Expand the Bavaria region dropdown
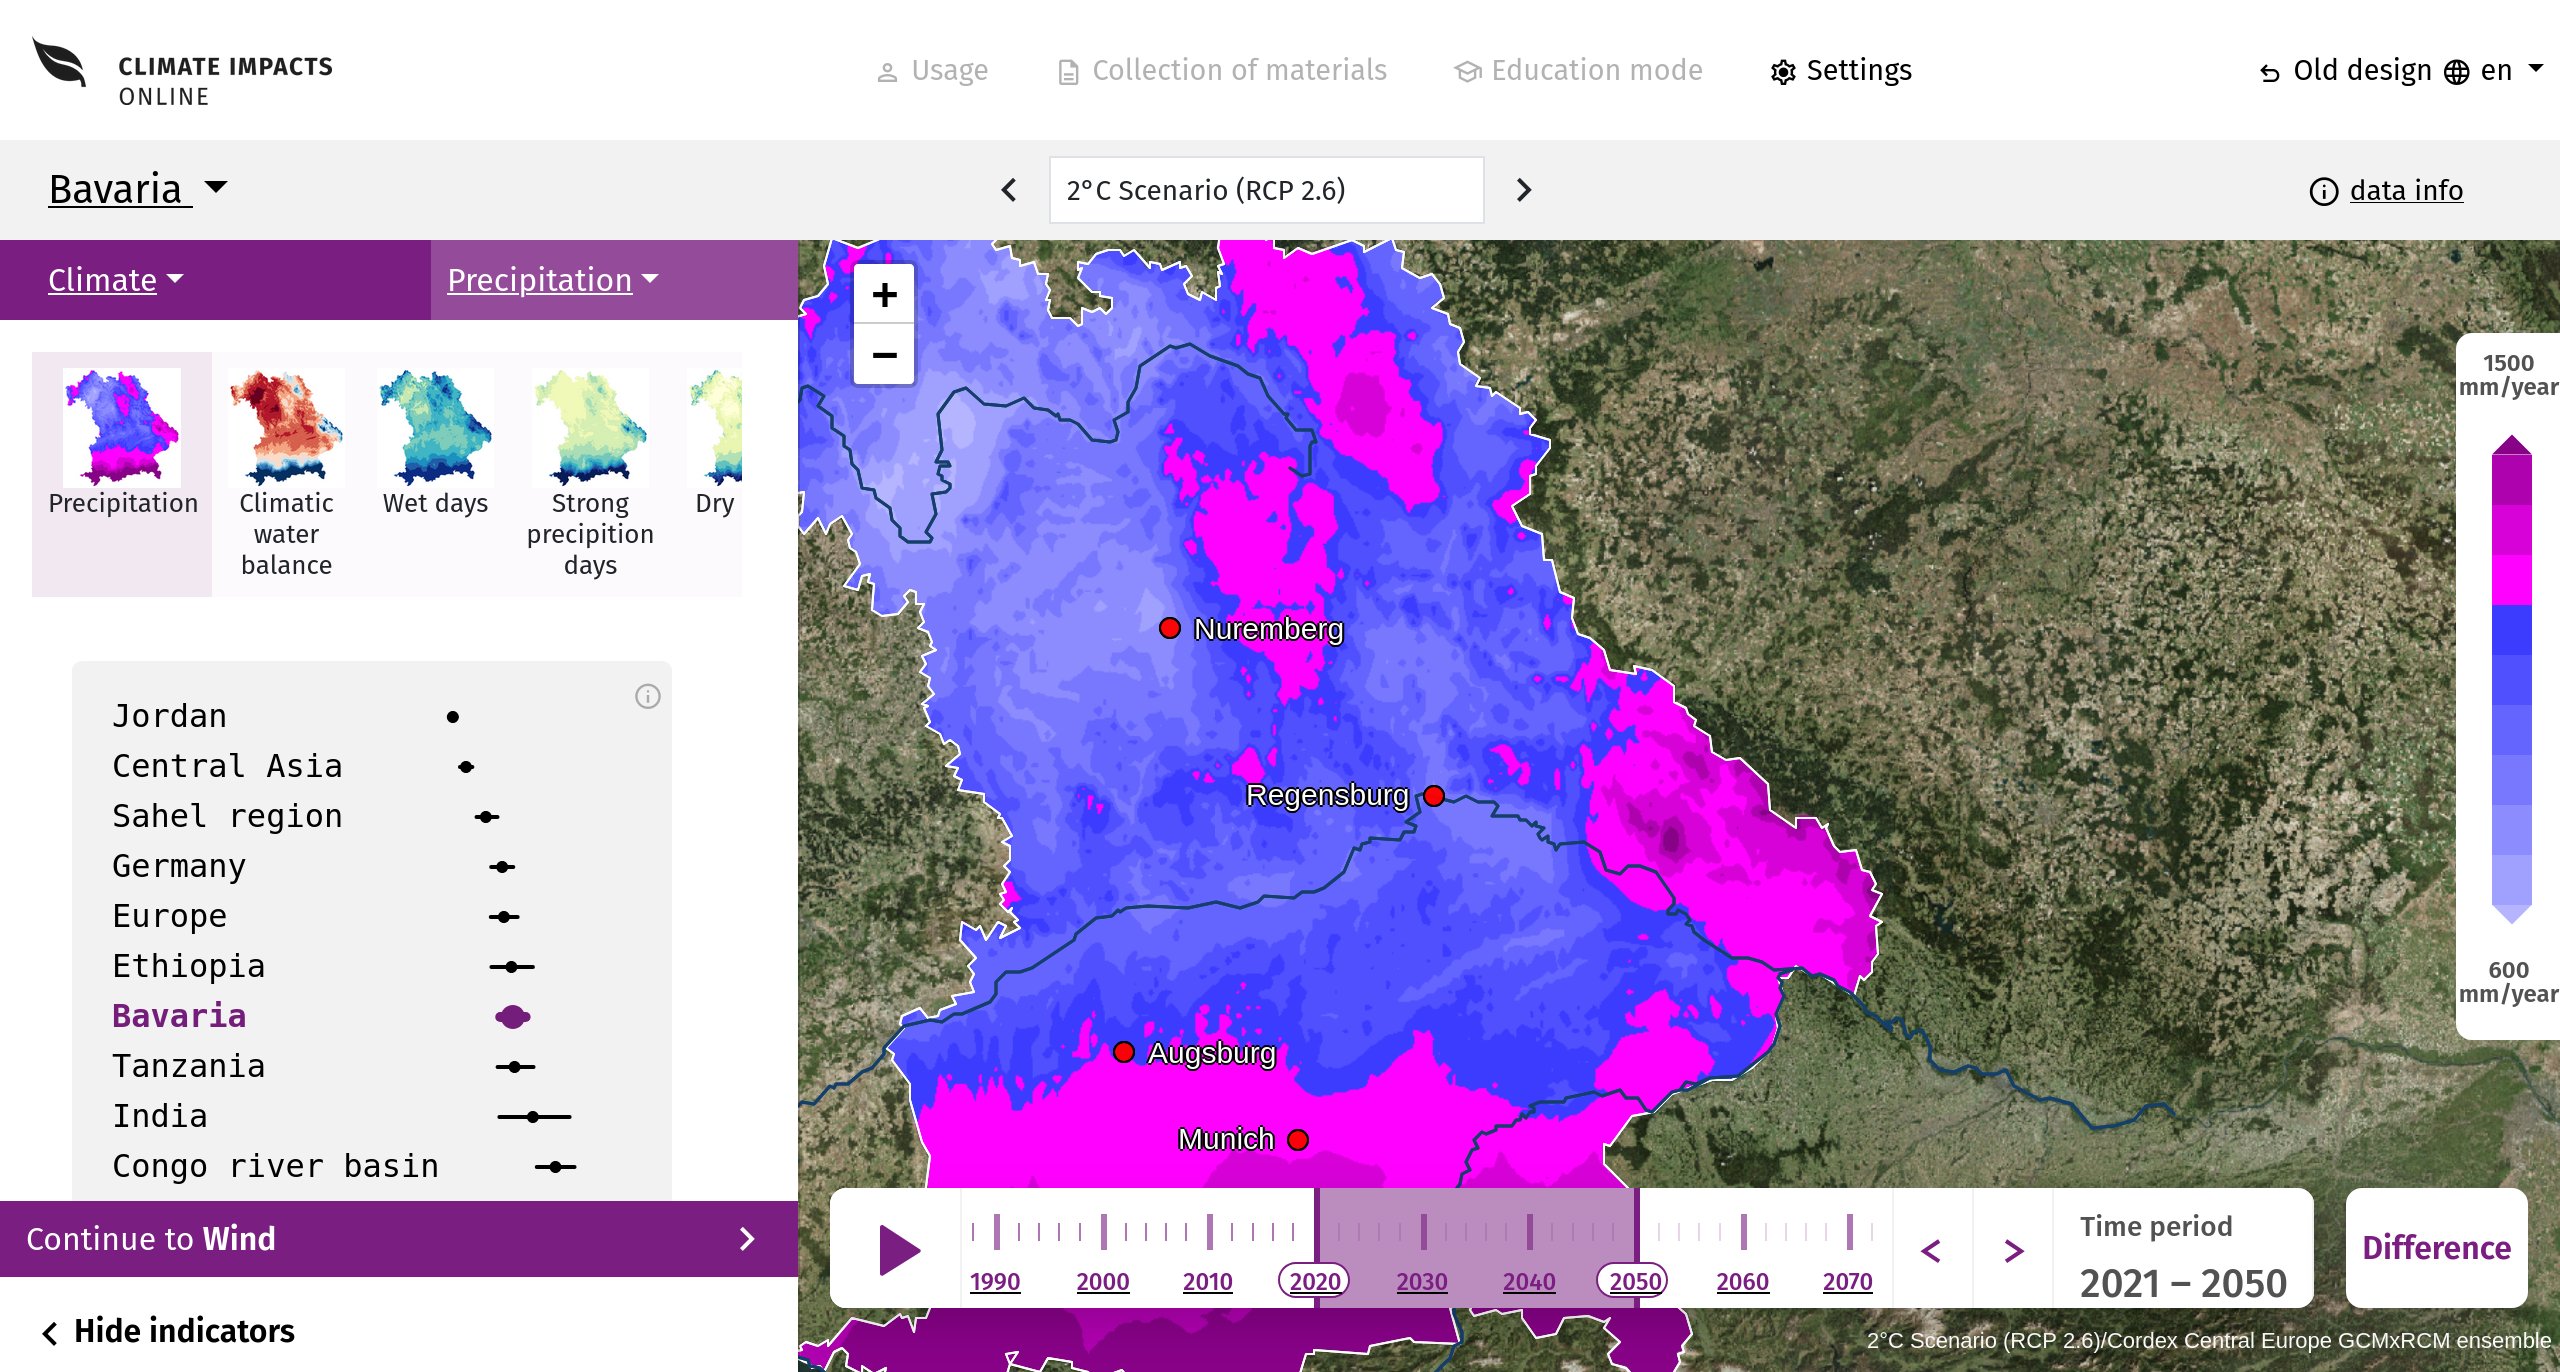This screenshot has height=1372, width=2560. 139,189
